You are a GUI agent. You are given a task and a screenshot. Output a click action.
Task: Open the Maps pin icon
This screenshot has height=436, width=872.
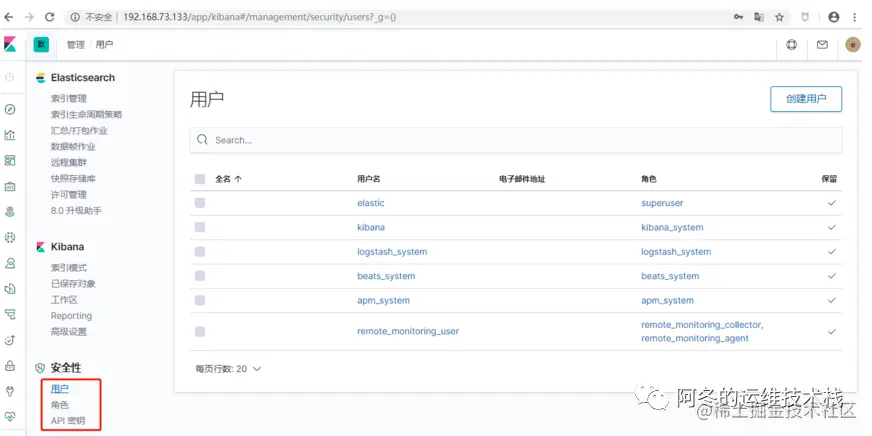point(9,212)
